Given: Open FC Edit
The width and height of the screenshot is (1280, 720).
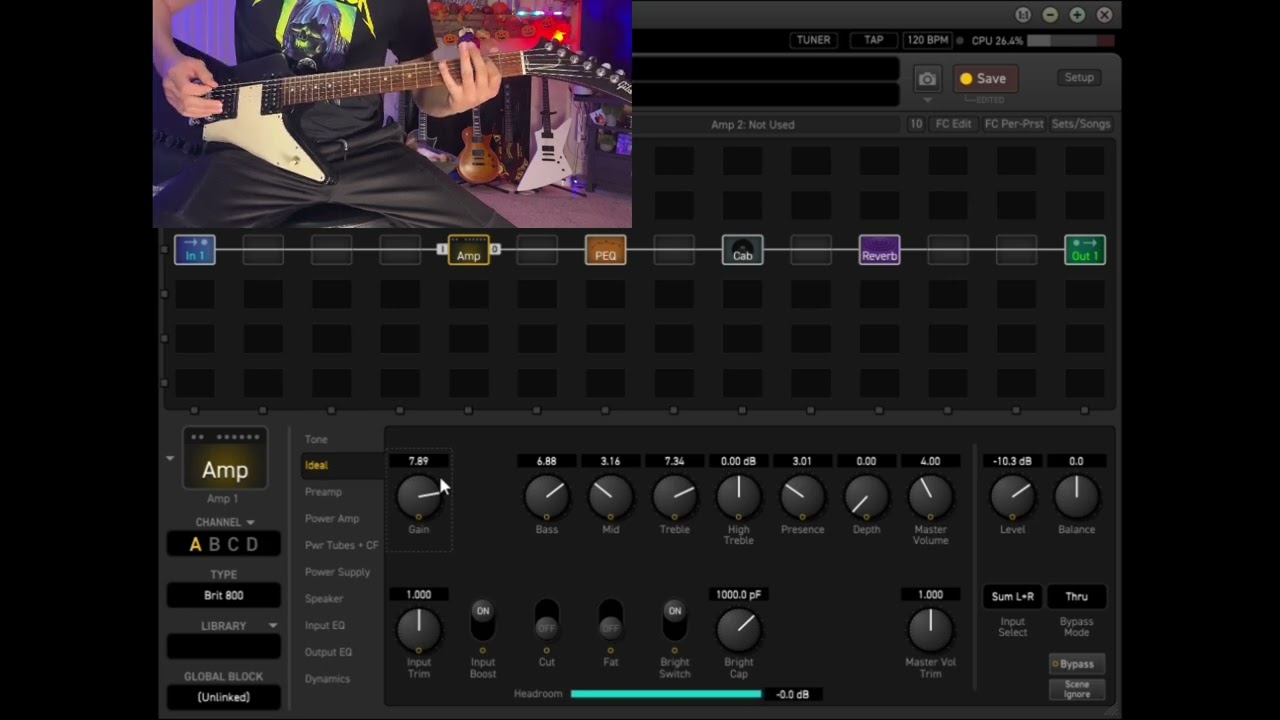Looking at the screenshot, I should [953, 124].
